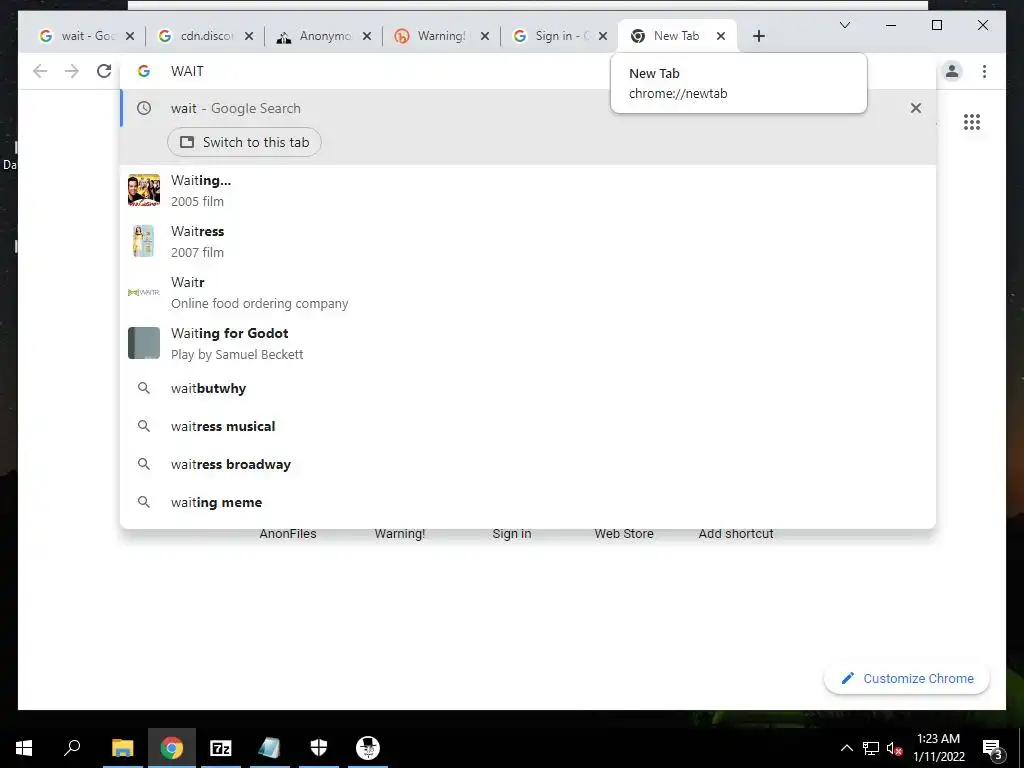Open the Google apps grid

pyautogui.click(x=972, y=121)
